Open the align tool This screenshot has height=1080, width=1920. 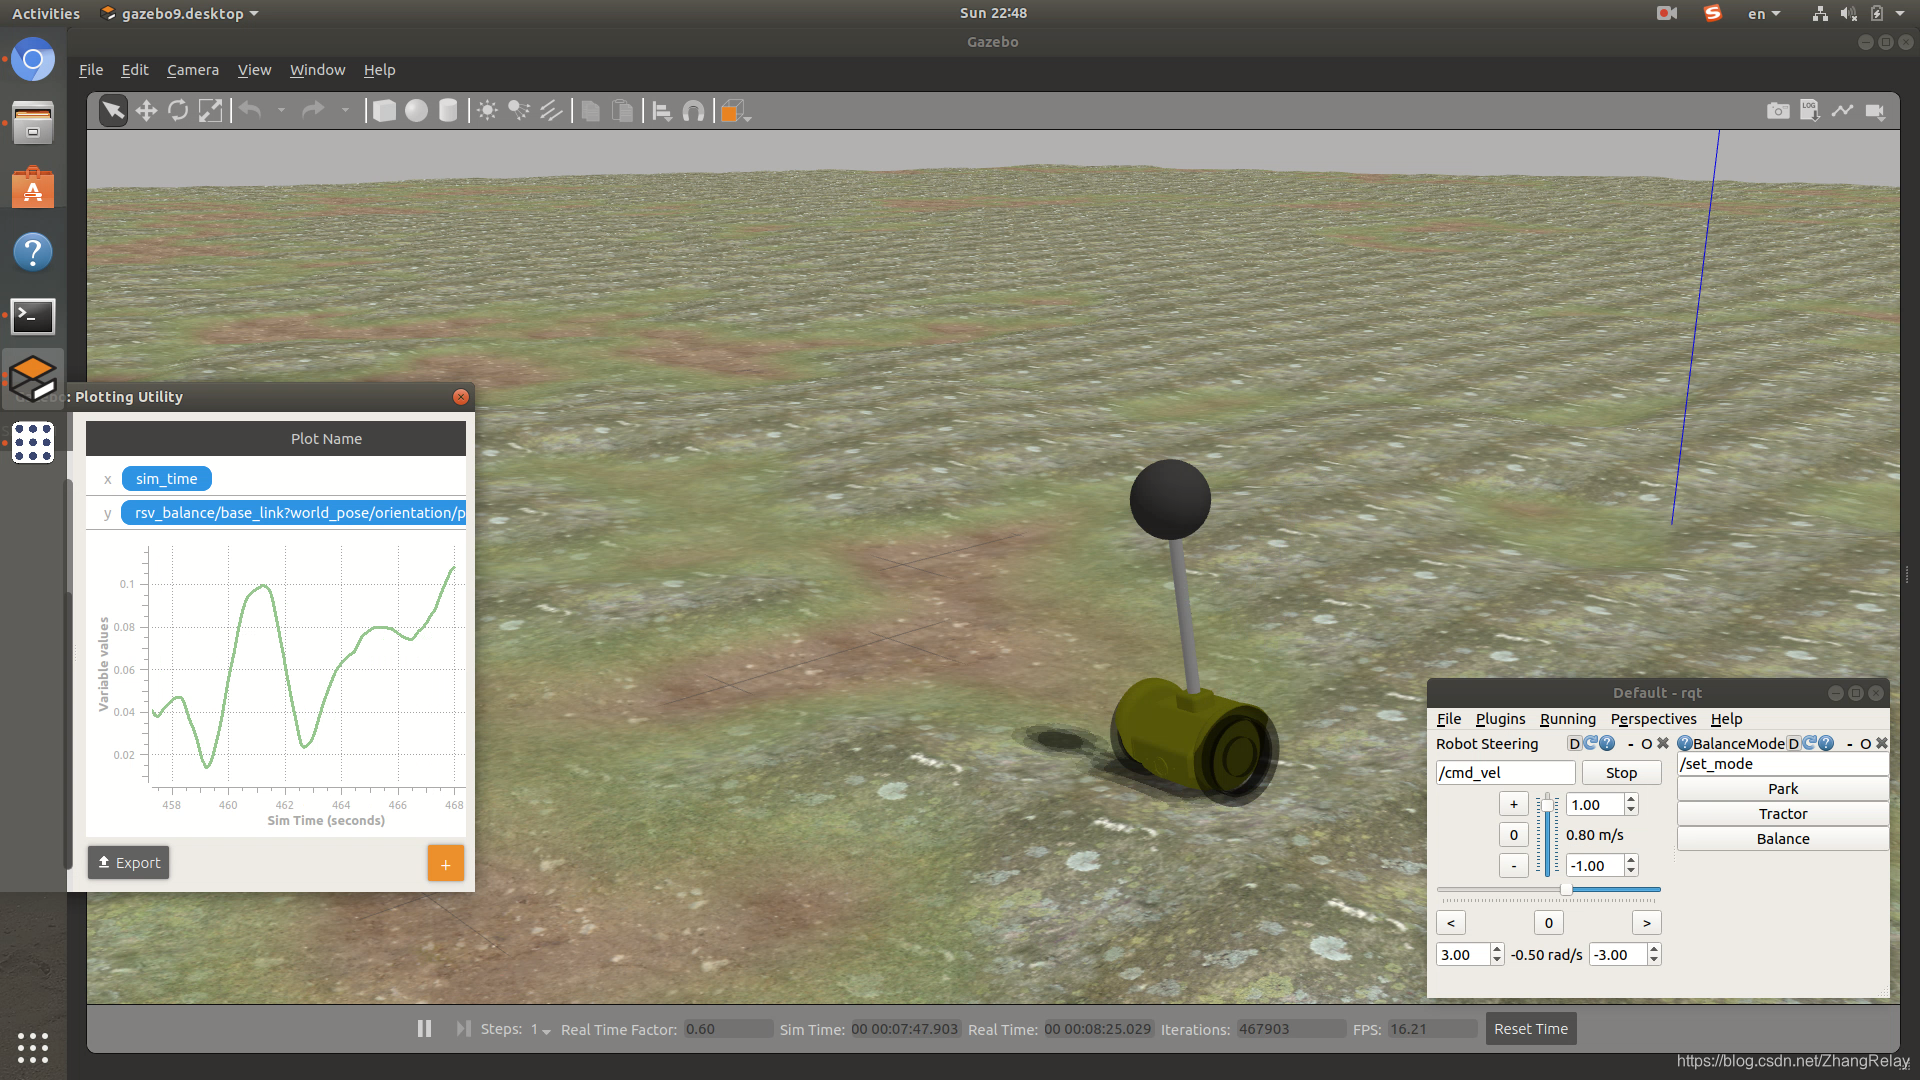[662, 111]
